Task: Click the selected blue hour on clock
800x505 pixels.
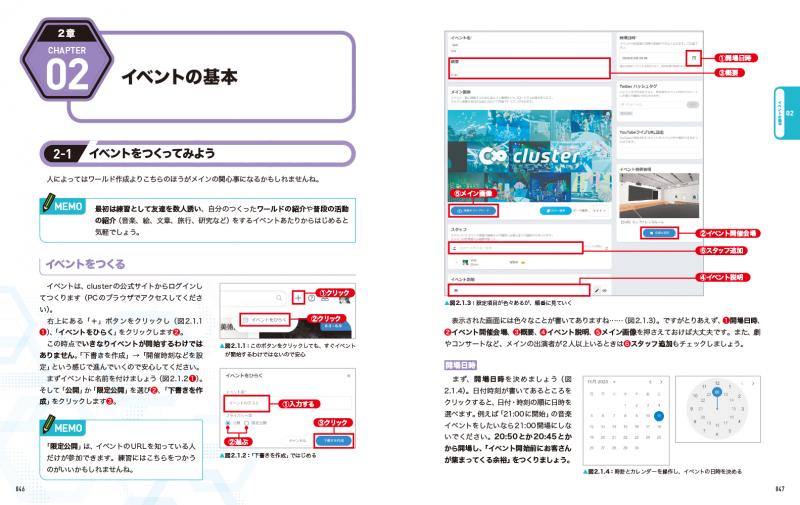Action: pyautogui.click(x=717, y=392)
